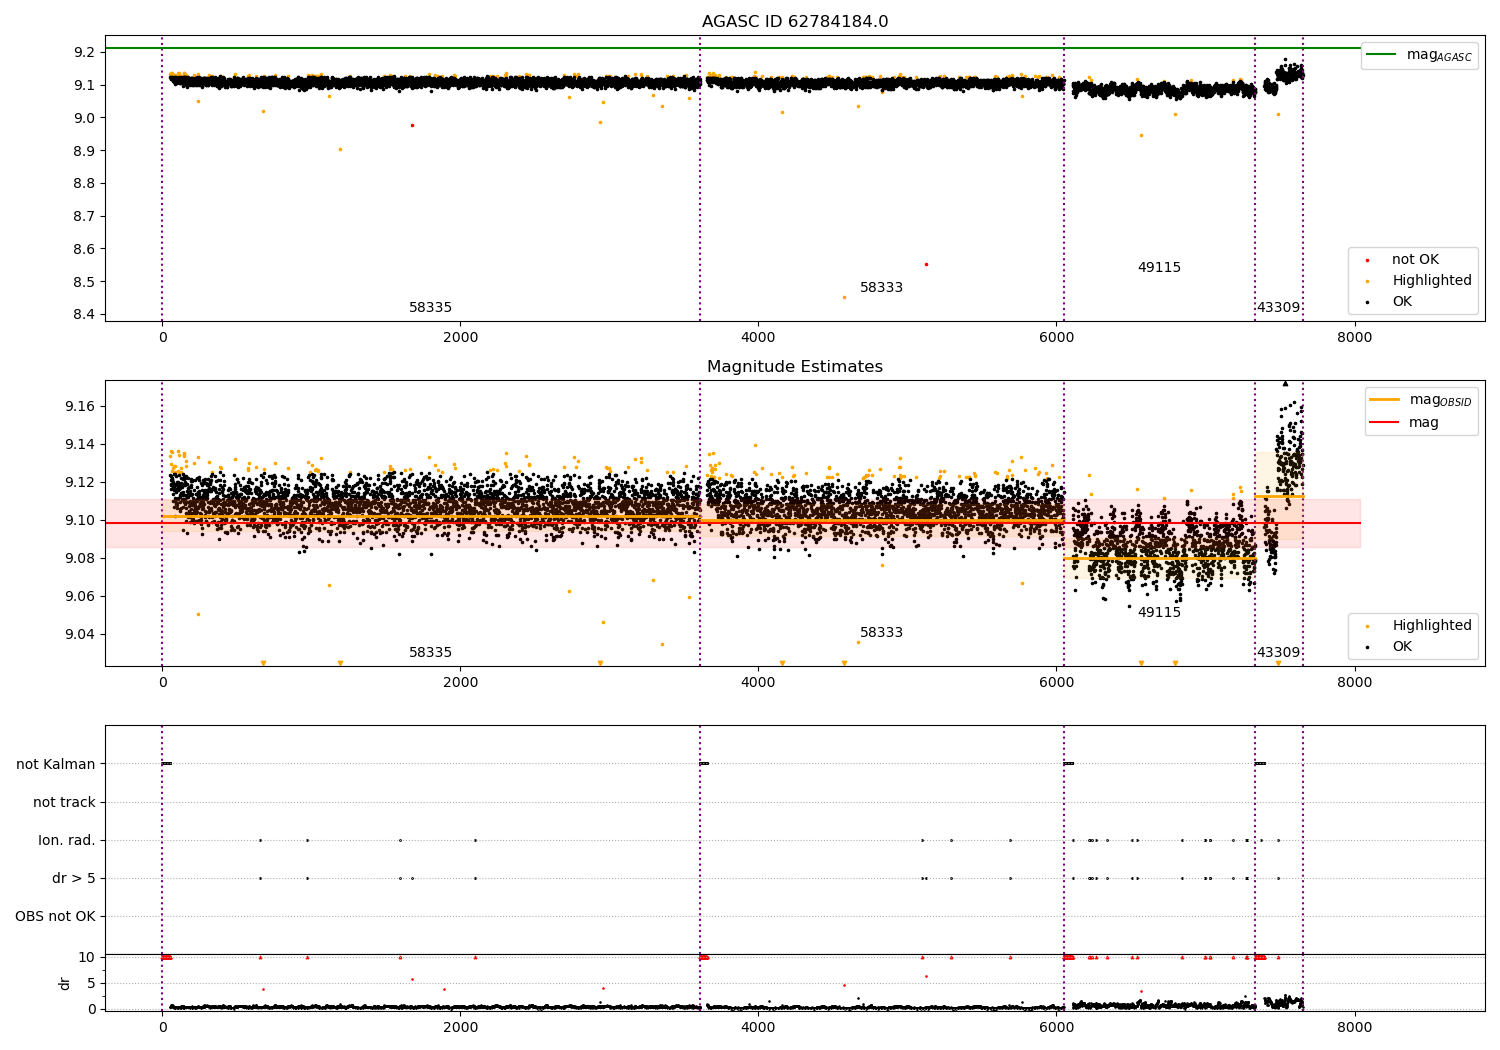Click the 9.04 y-axis tick in middle panel
This screenshot has height=1050, width=1500.
click(x=81, y=634)
